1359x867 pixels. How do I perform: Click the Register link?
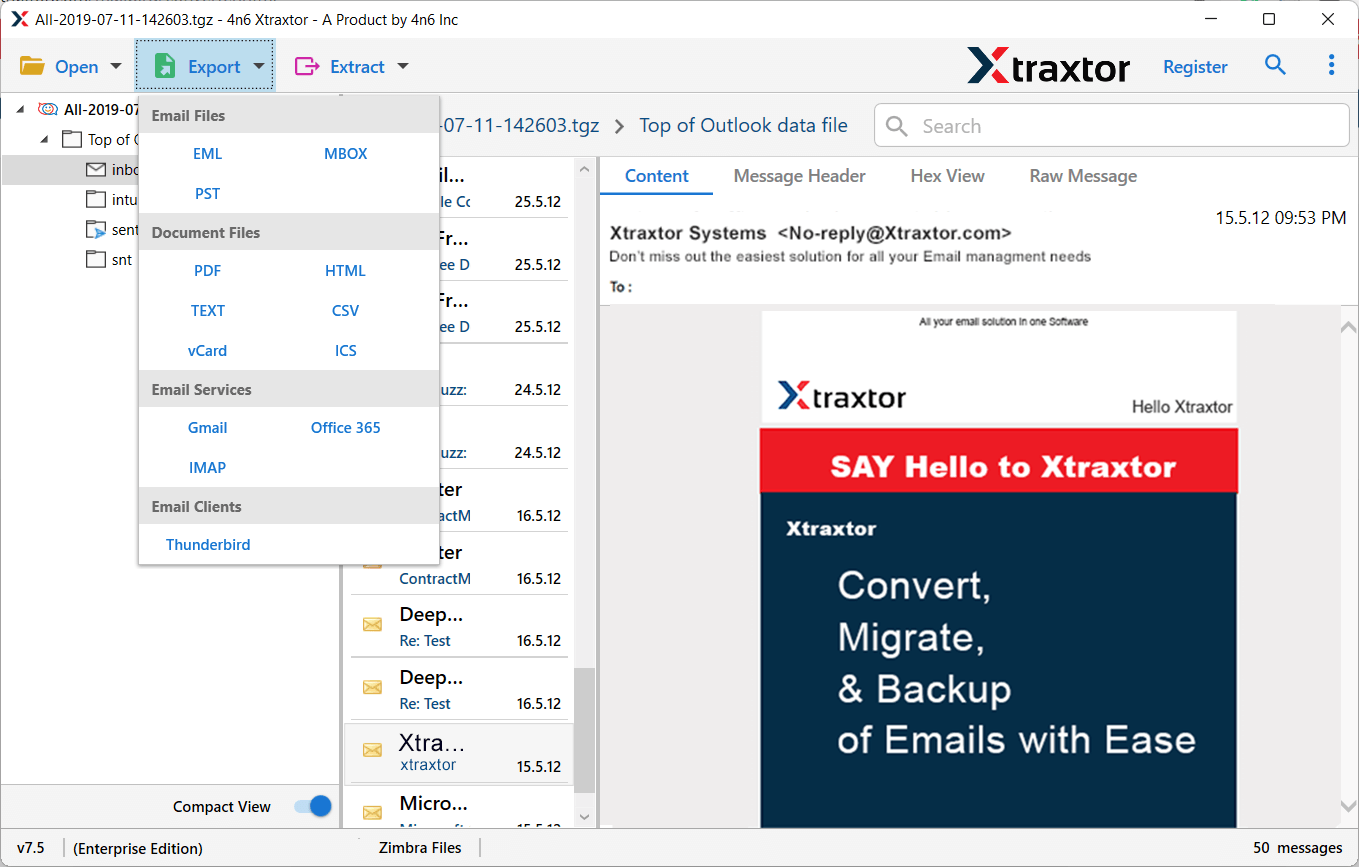pyautogui.click(x=1195, y=67)
